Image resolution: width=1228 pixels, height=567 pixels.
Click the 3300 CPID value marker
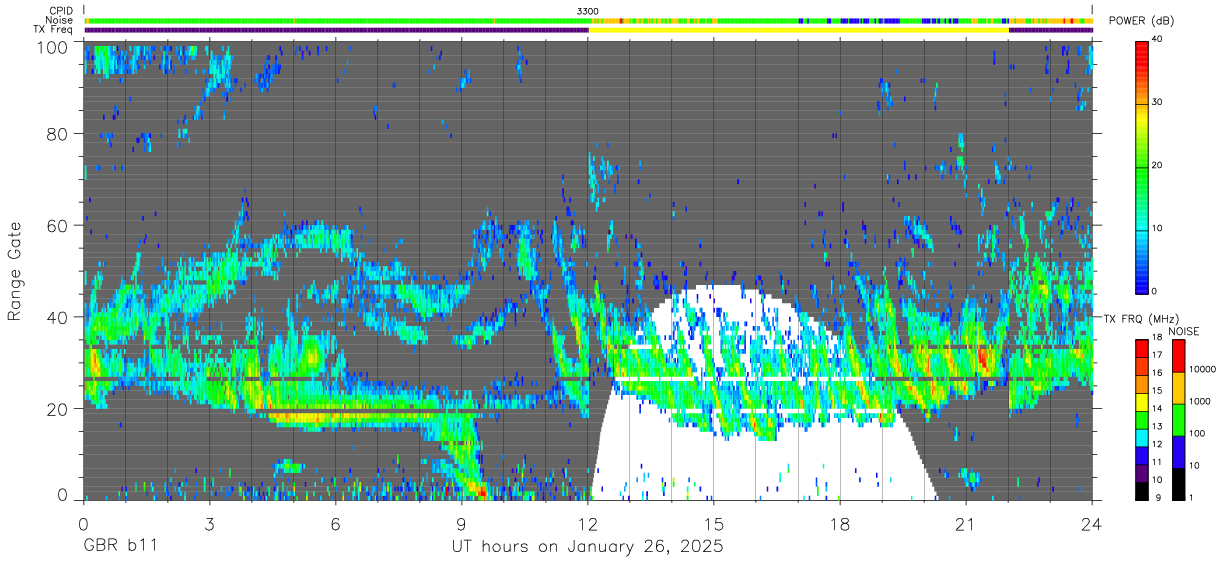pos(588,10)
